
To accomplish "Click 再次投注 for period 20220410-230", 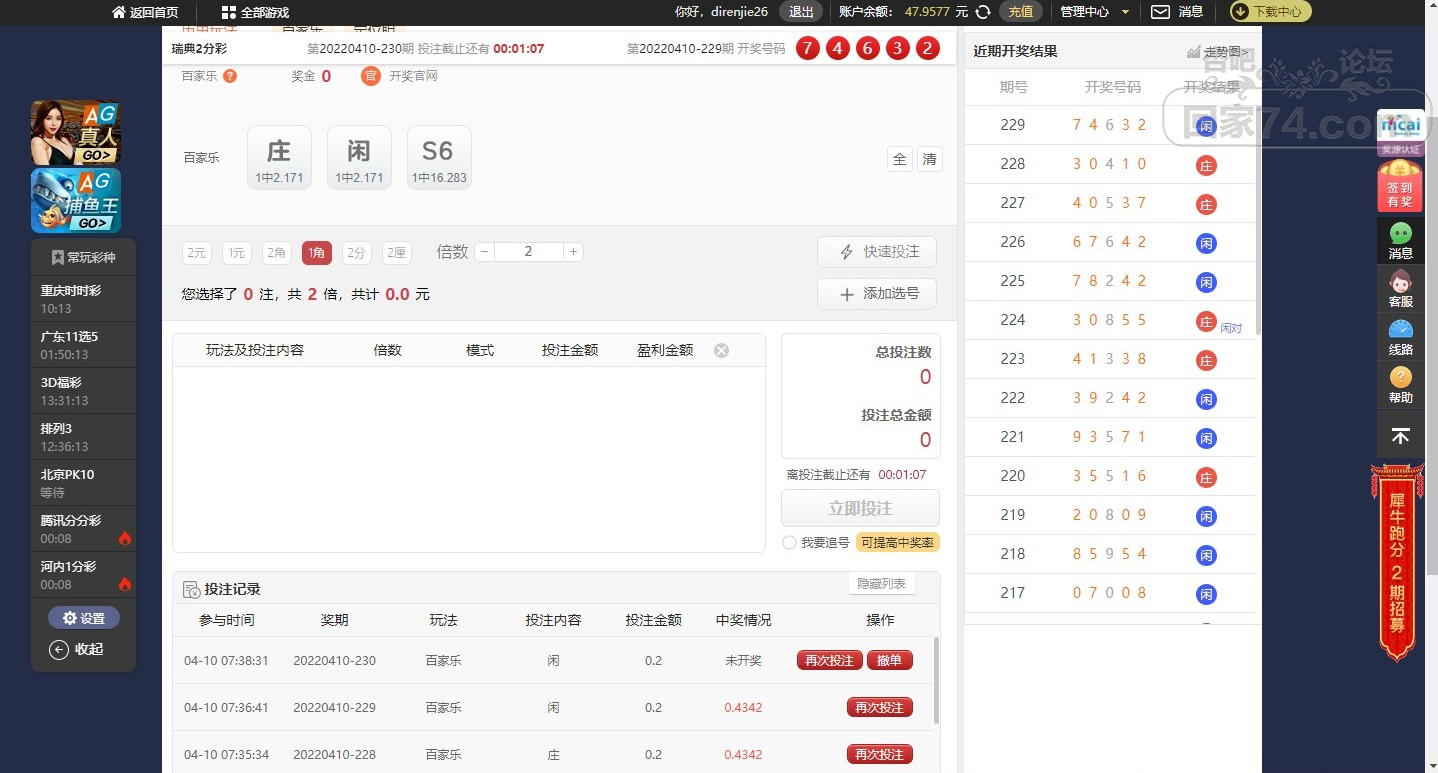I will [x=830, y=660].
